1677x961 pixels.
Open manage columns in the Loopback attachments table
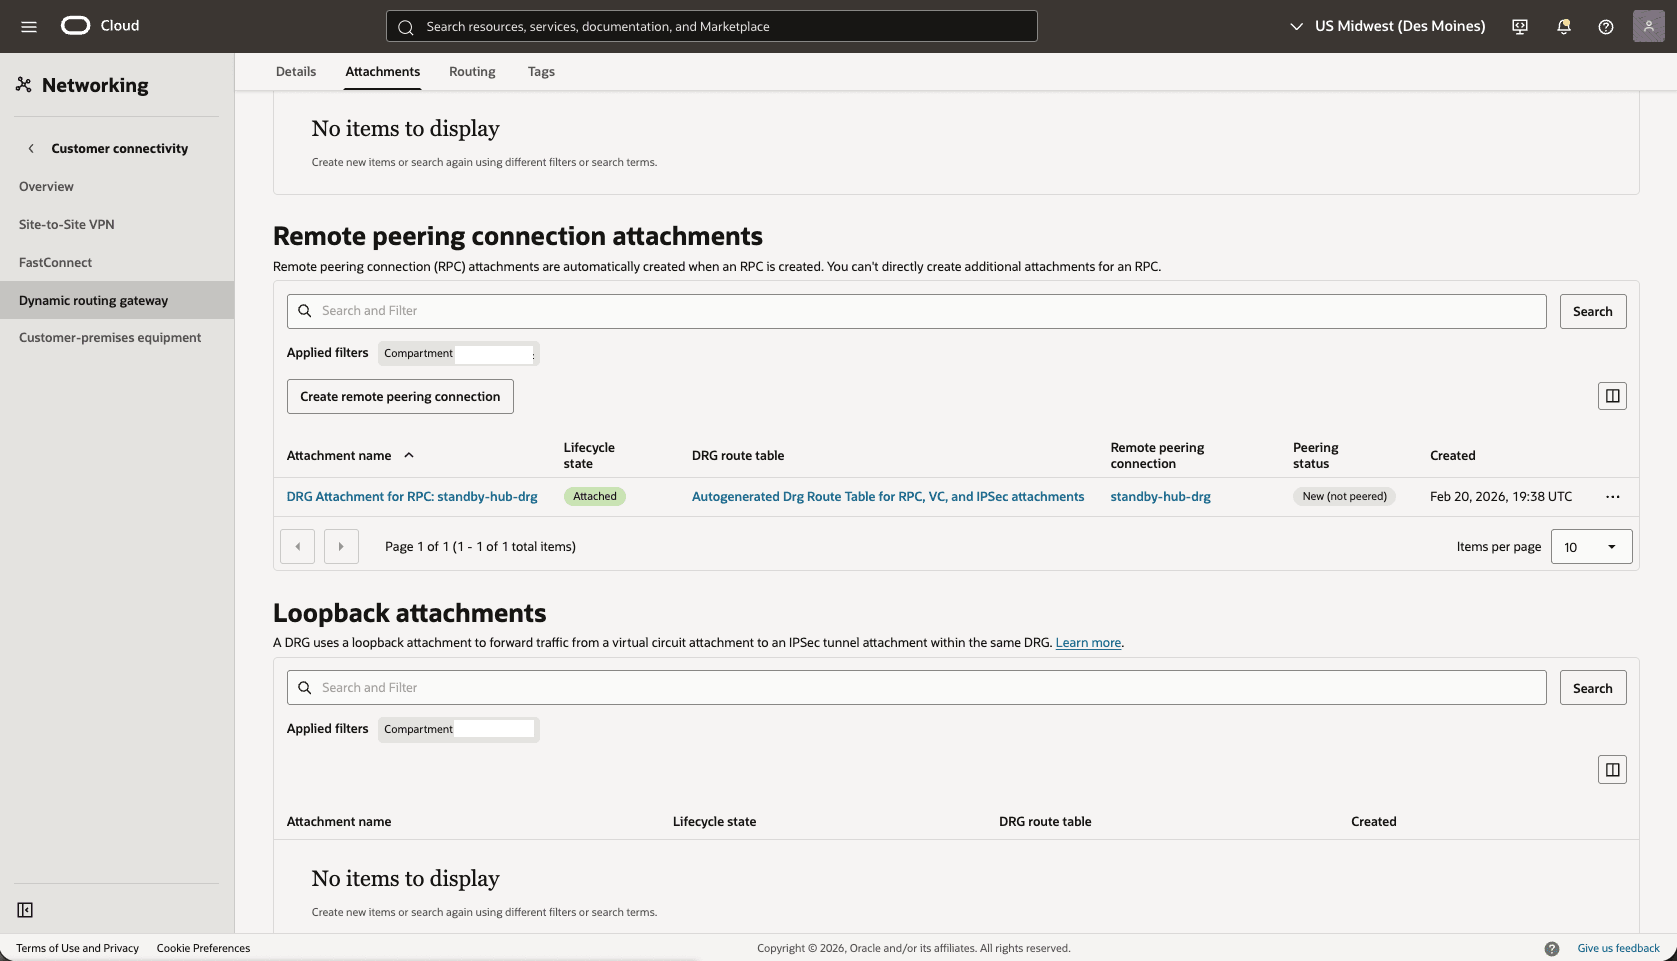click(1611, 769)
